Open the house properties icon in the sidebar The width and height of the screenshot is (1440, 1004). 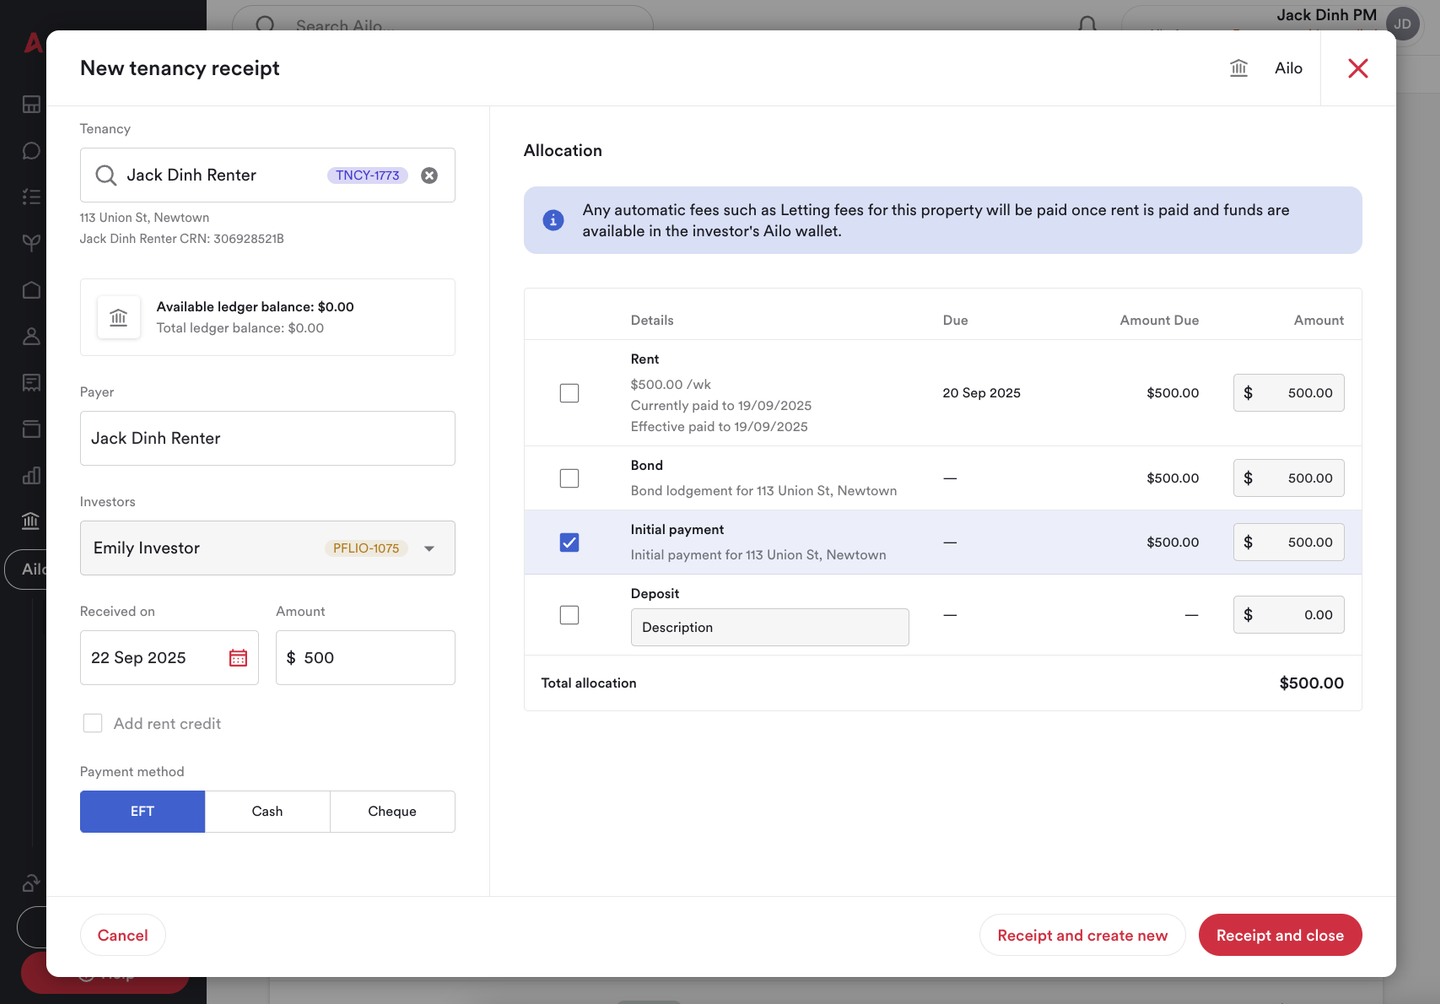pyautogui.click(x=31, y=290)
